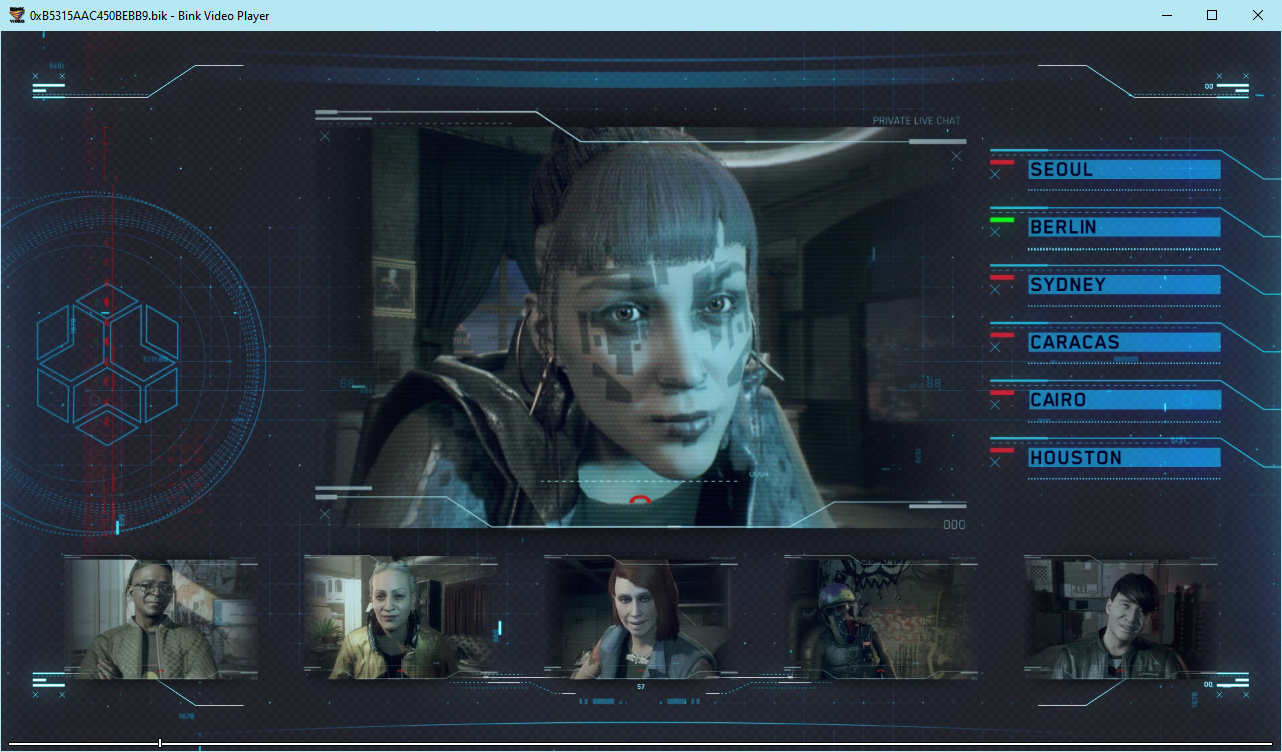This screenshot has height=752, width=1282.
Task: Click the Bink Video Player title bar icon
Action: point(16,15)
